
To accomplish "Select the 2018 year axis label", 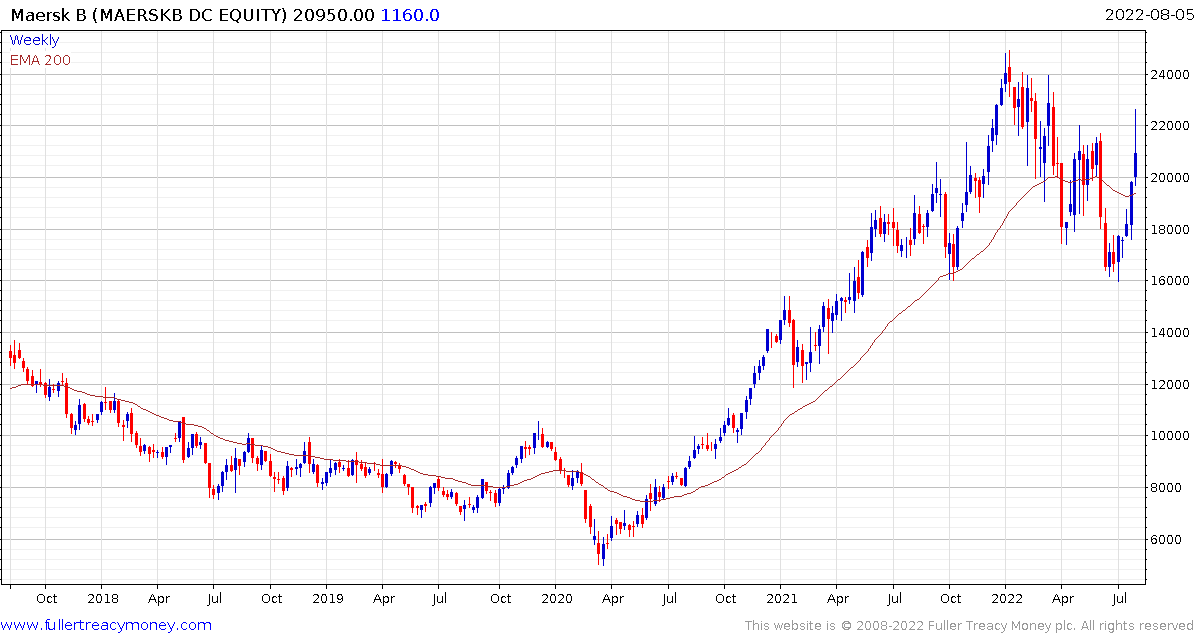I will (101, 599).
